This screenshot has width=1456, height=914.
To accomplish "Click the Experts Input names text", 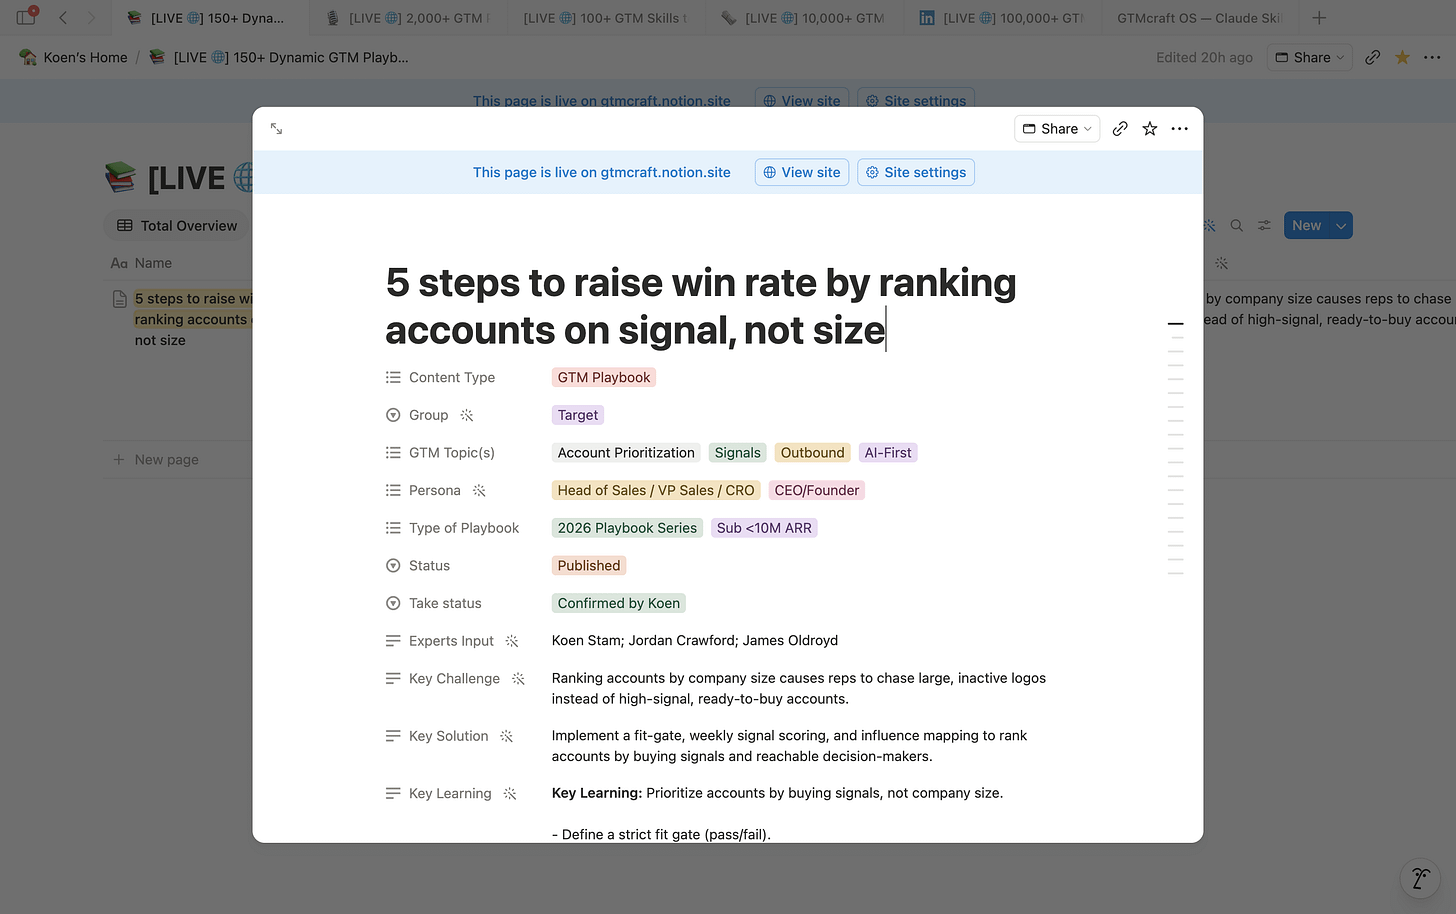I will point(695,641).
